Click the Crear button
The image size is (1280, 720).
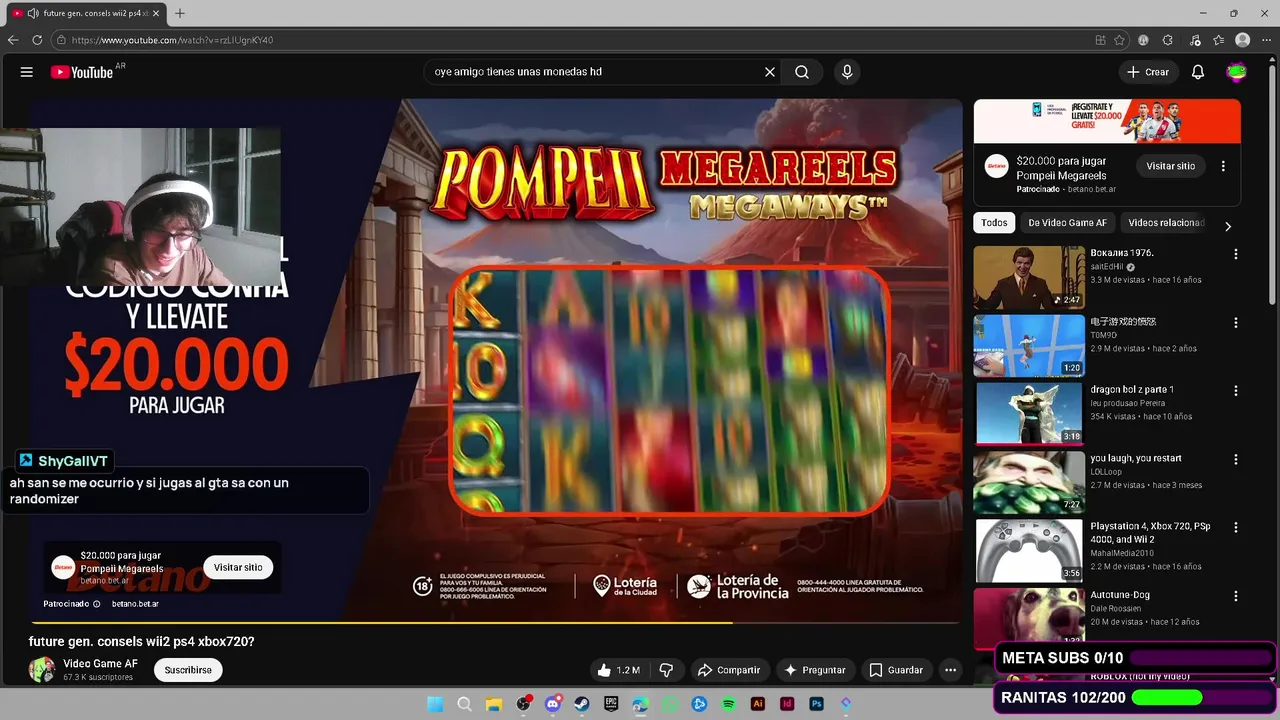point(1148,72)
